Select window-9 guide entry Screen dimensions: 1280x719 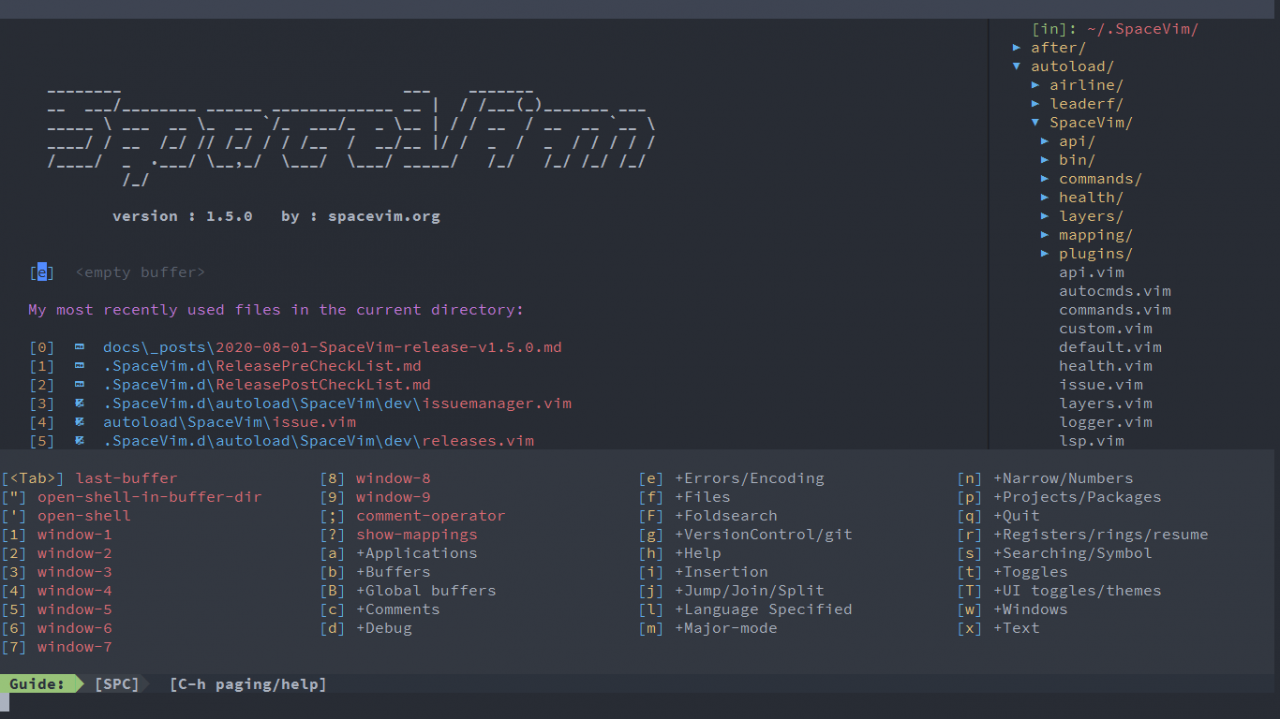pos(394,497)
